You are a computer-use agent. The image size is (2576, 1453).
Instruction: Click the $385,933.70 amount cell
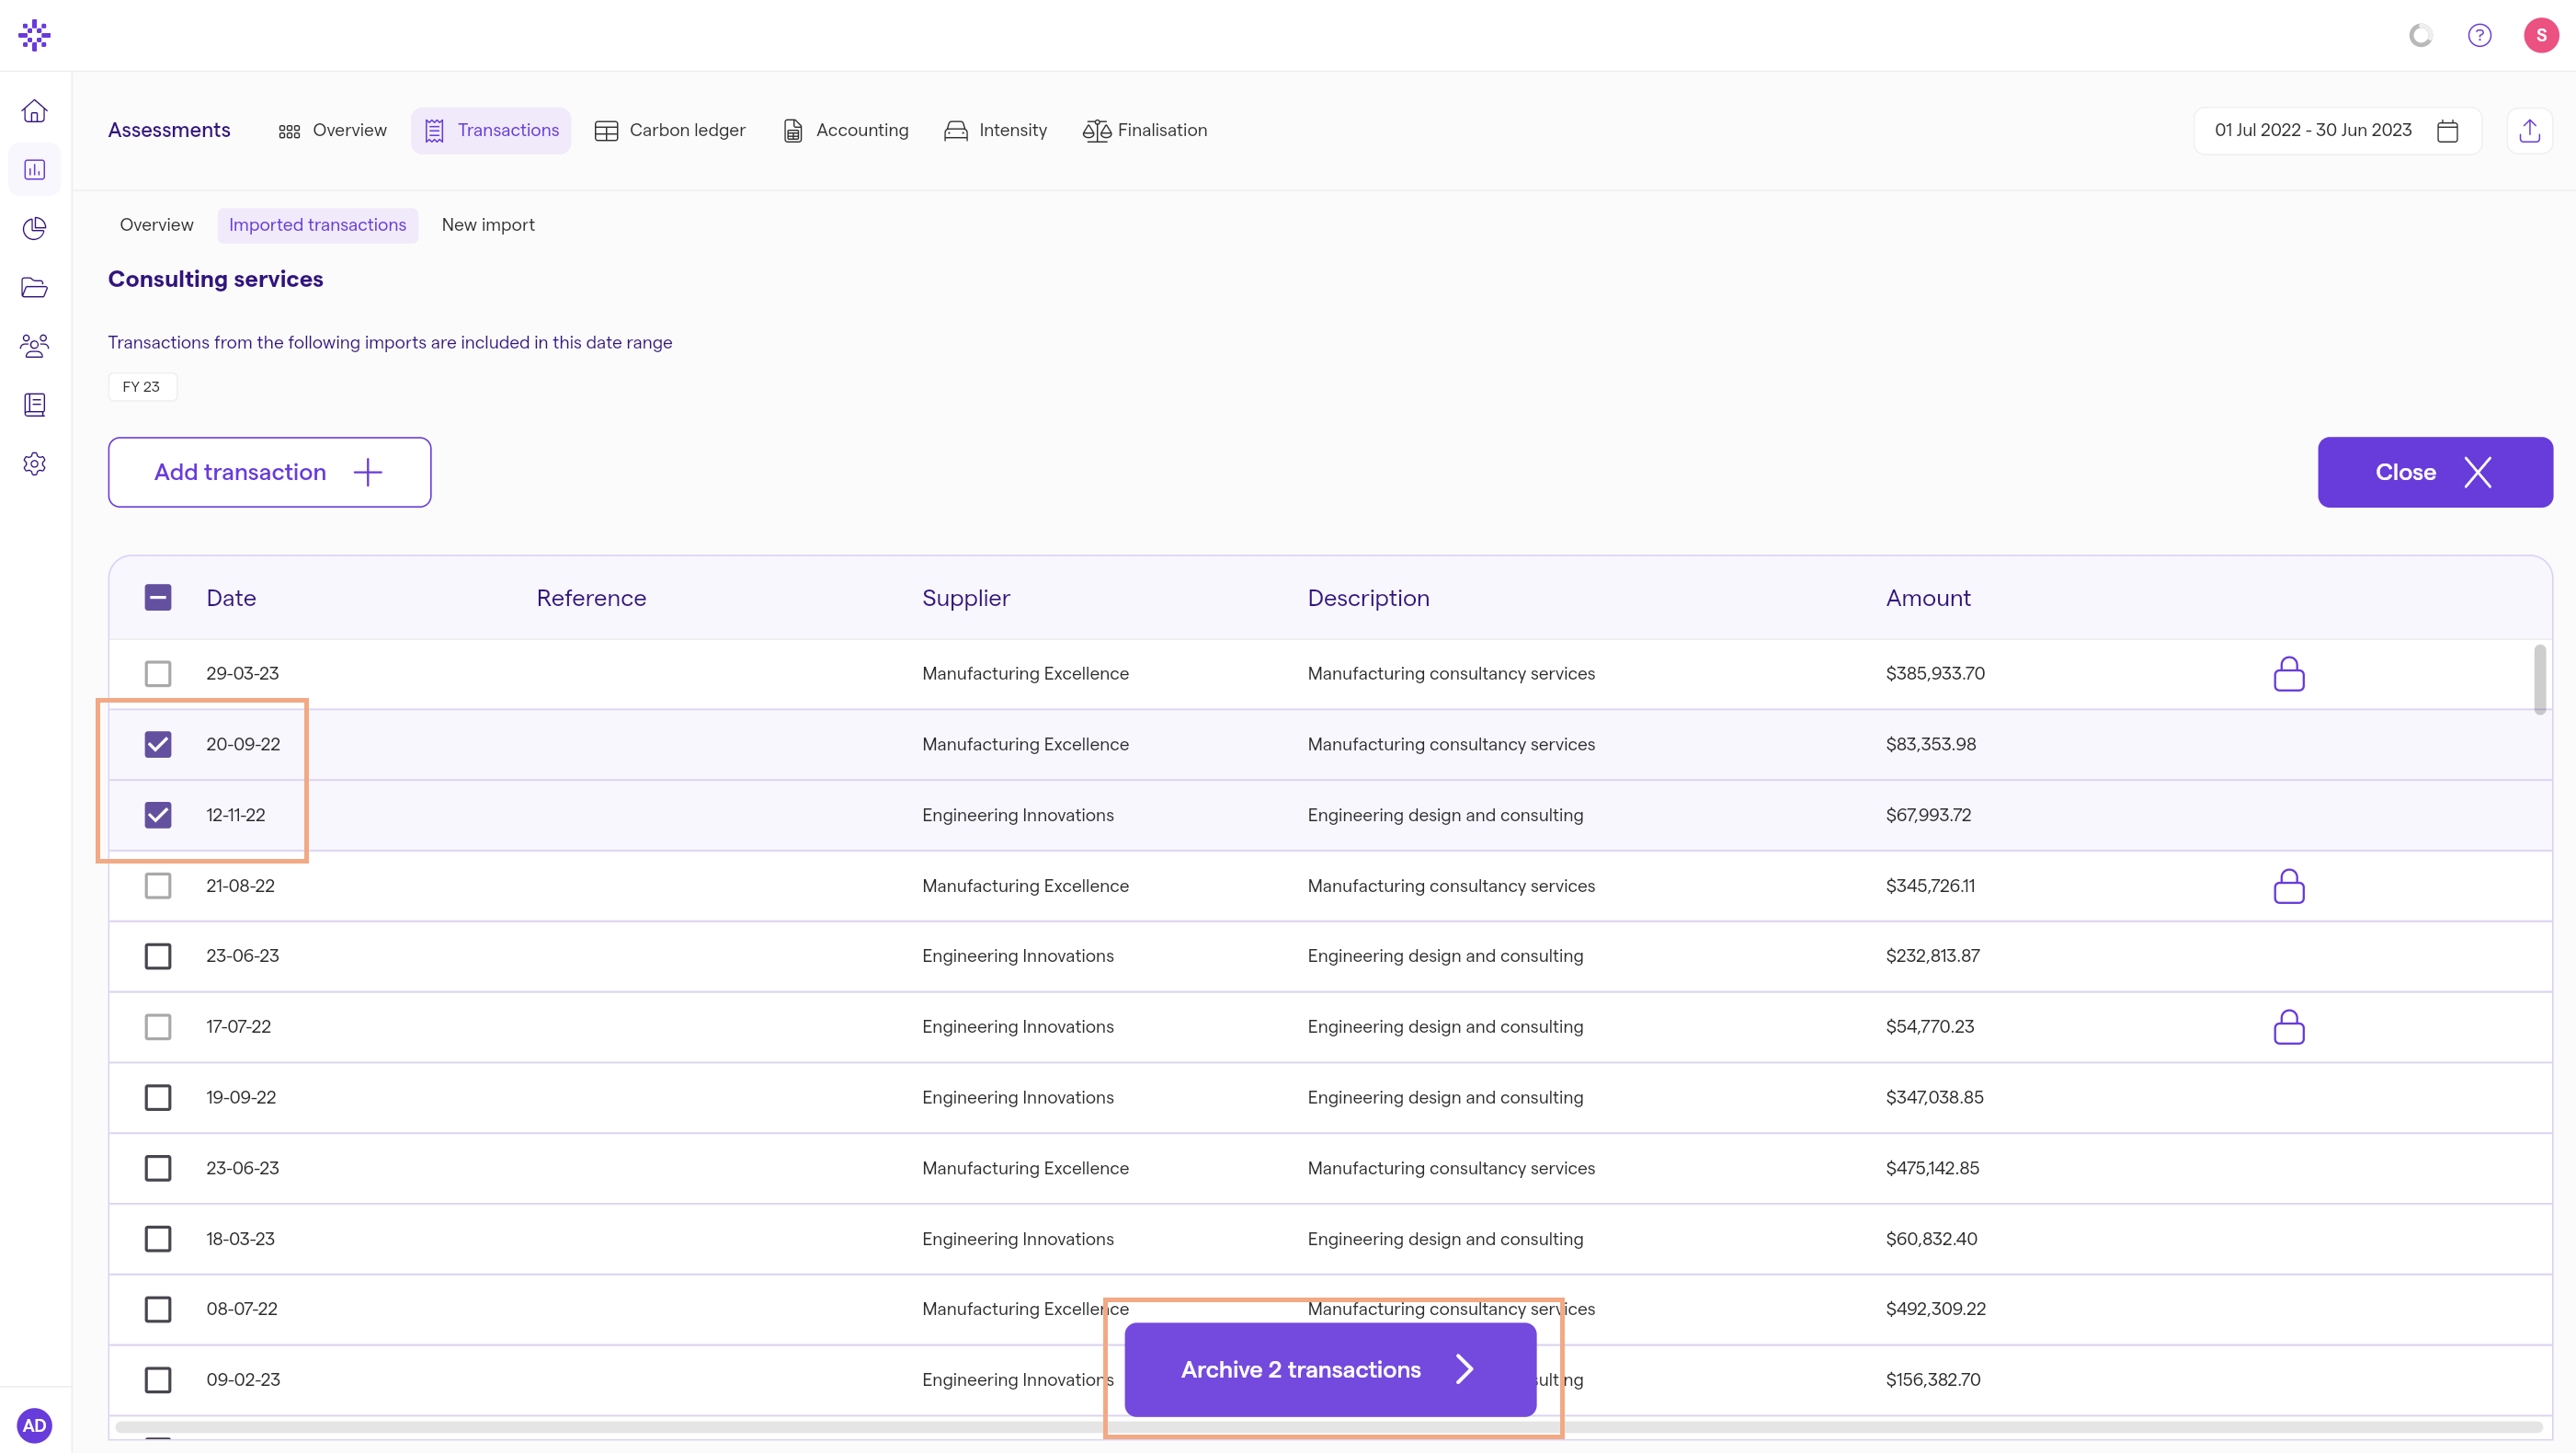tap(1936, 674)
